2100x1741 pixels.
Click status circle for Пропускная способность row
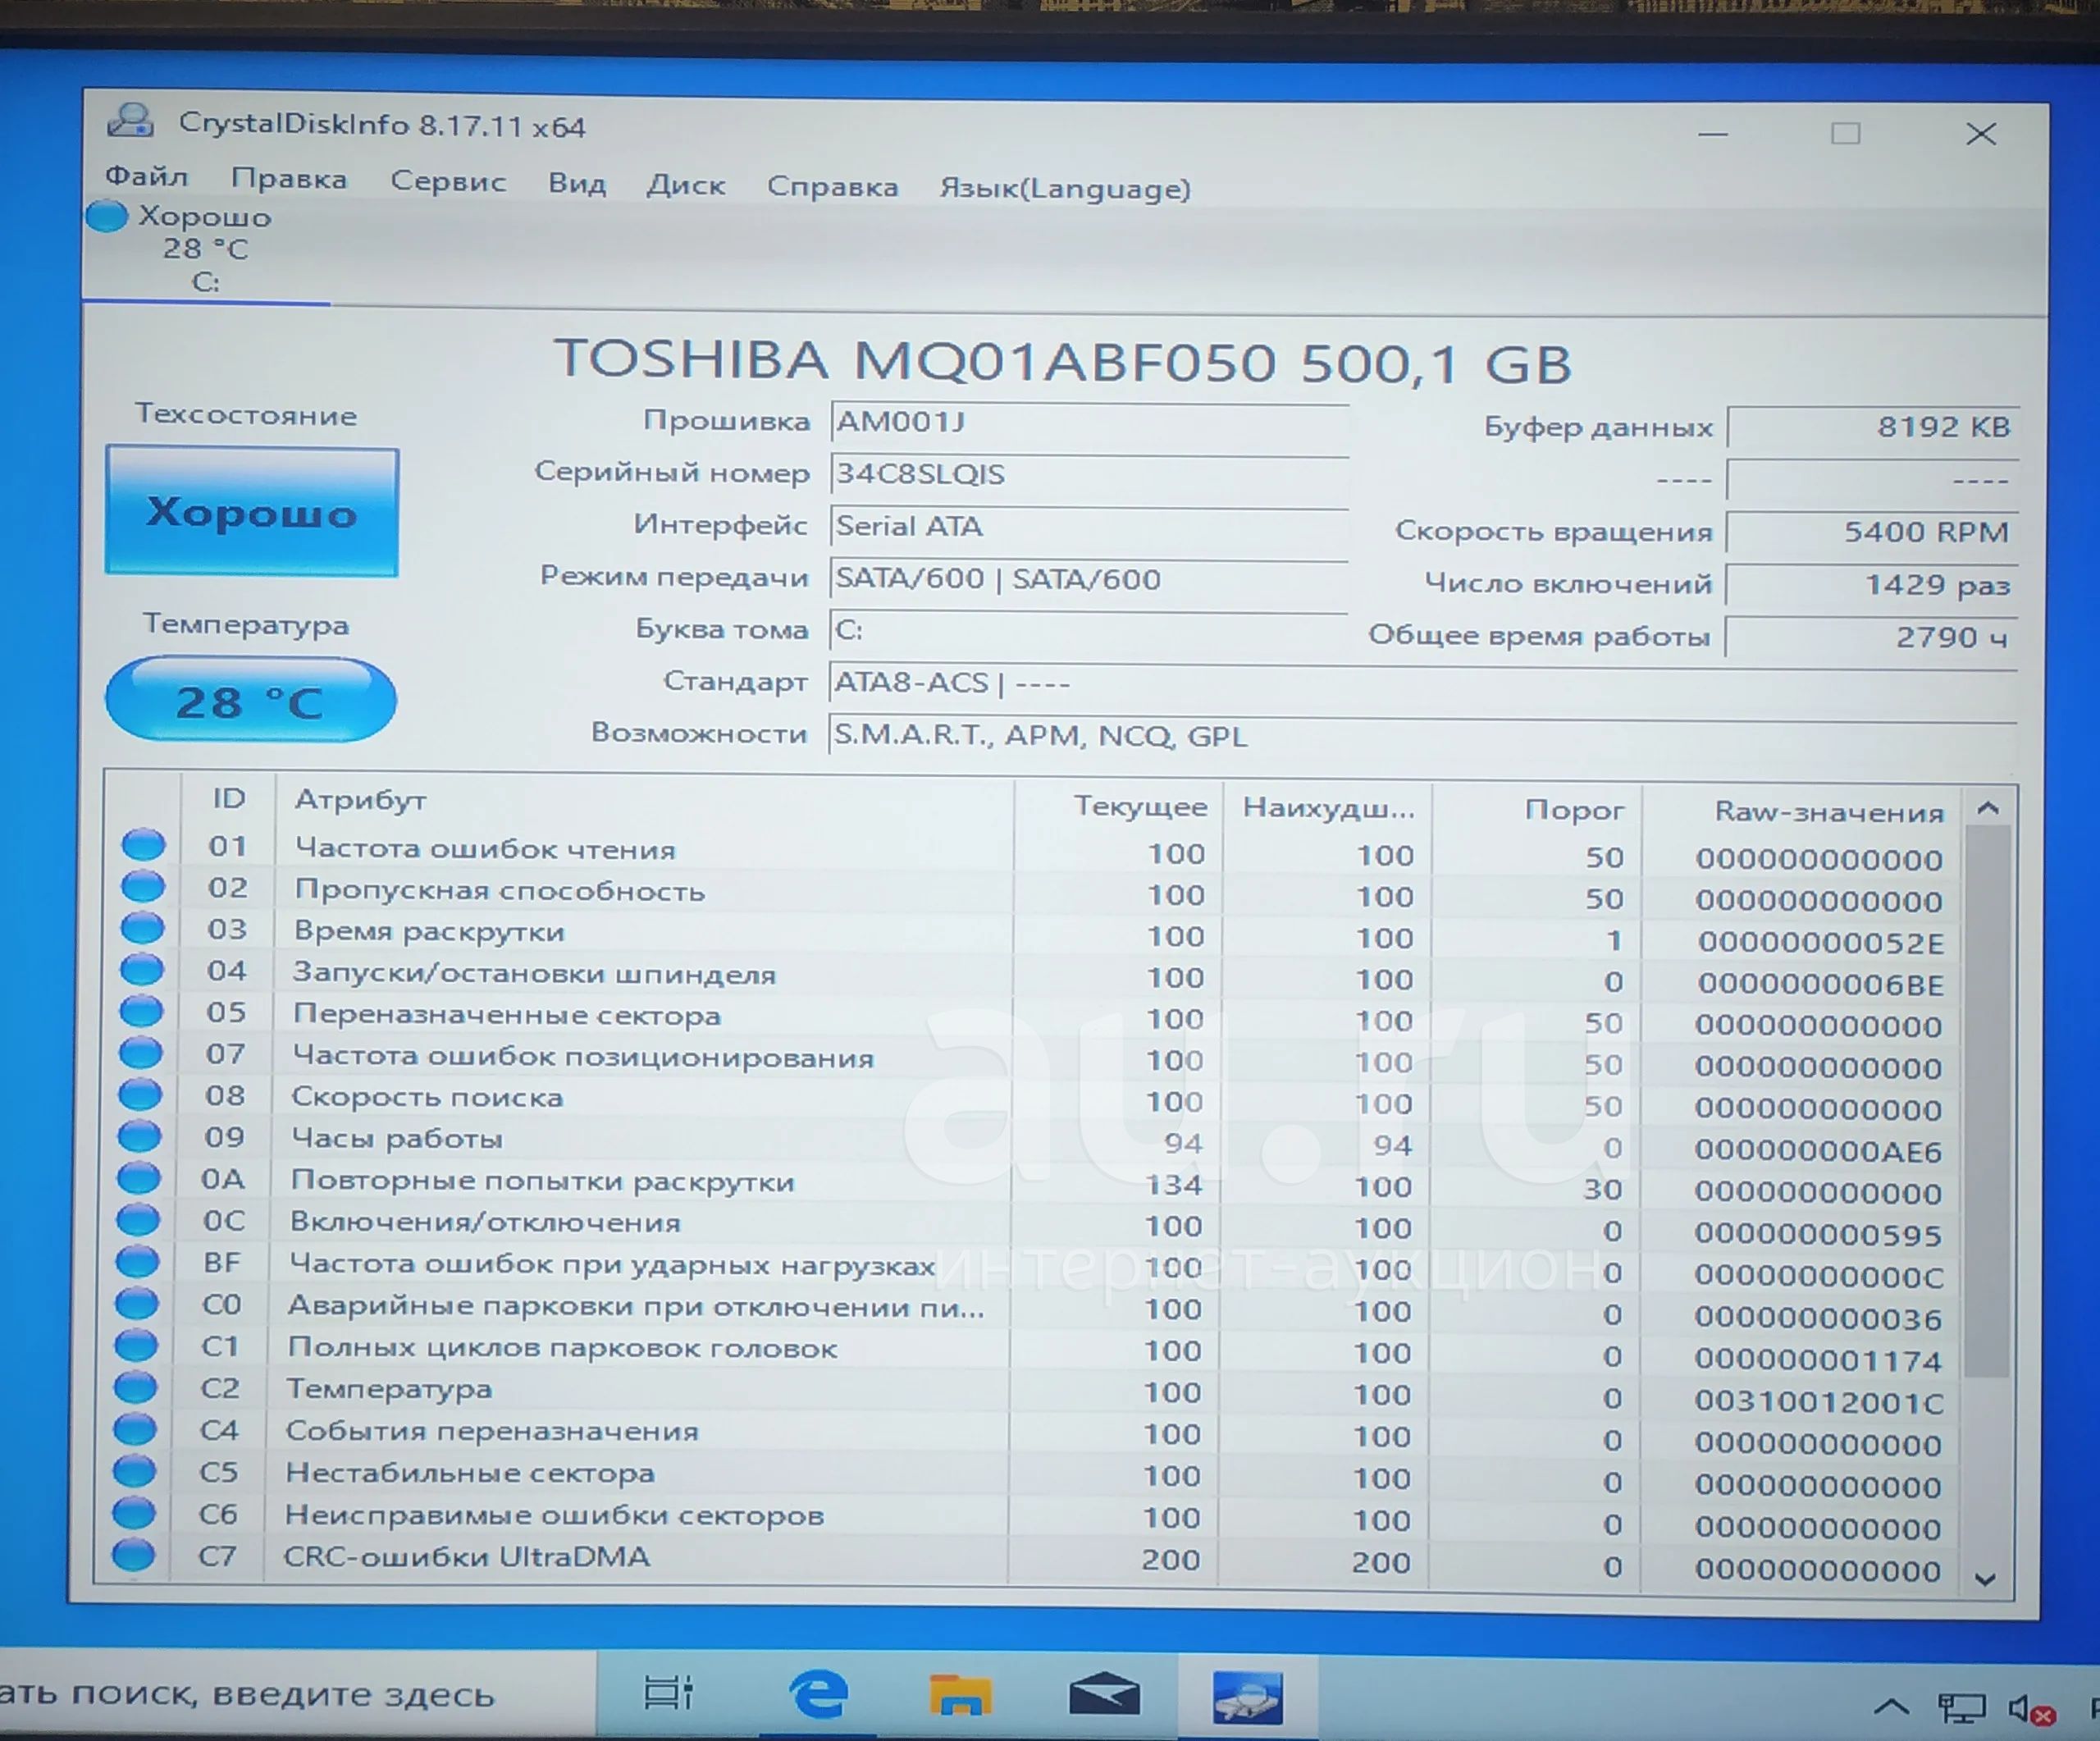(143, 887)
